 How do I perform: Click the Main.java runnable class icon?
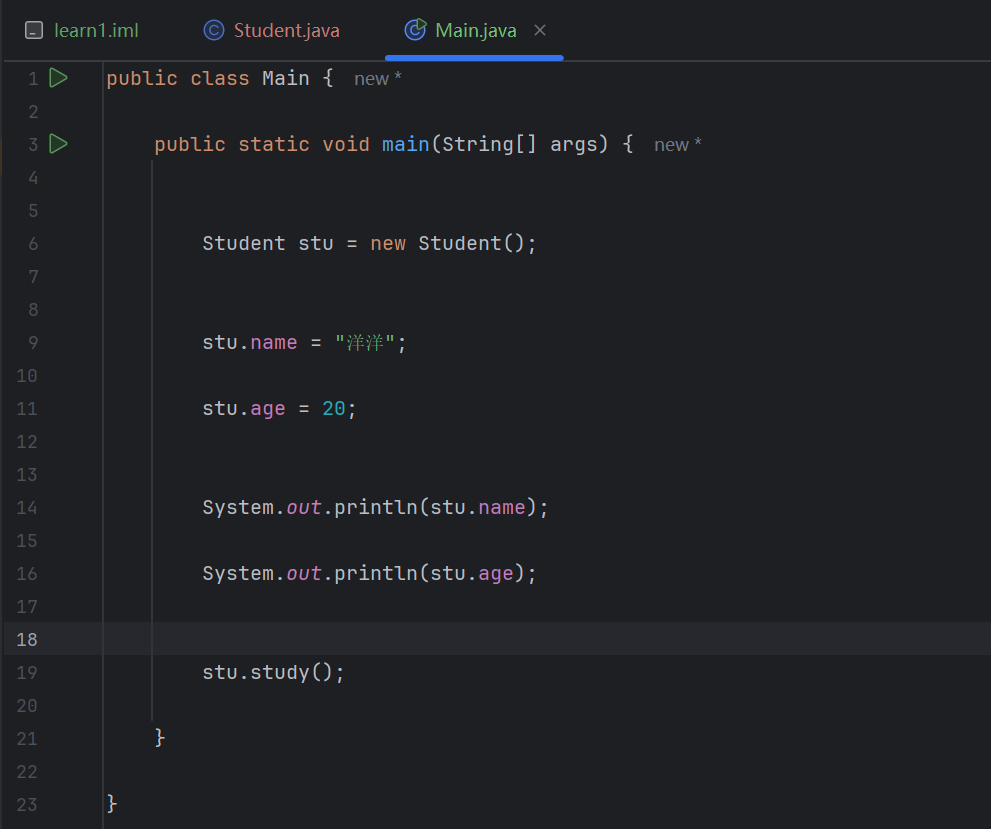415,30
